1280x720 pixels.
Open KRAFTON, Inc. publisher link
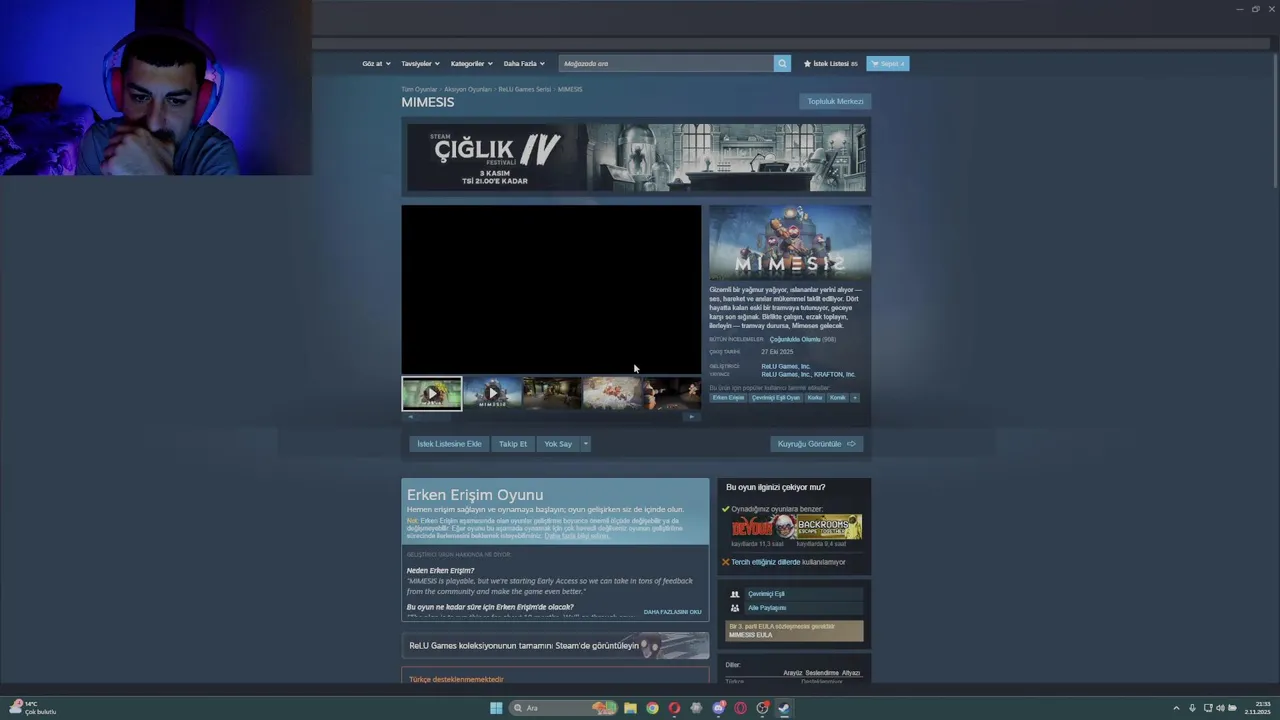tap(835, 375)
